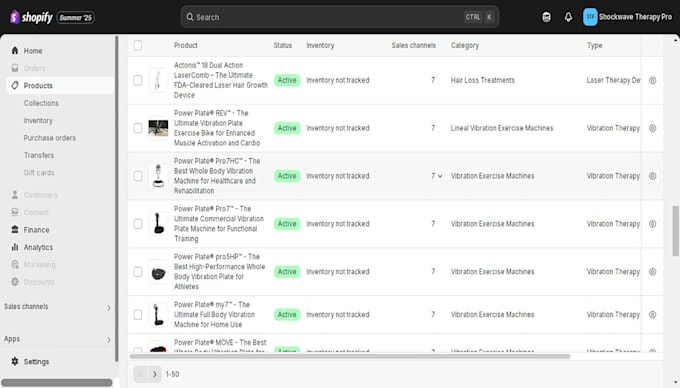This screenshot has width=680, height=388.
Task: Open Inventory submenu item
Action: [38, 121]
